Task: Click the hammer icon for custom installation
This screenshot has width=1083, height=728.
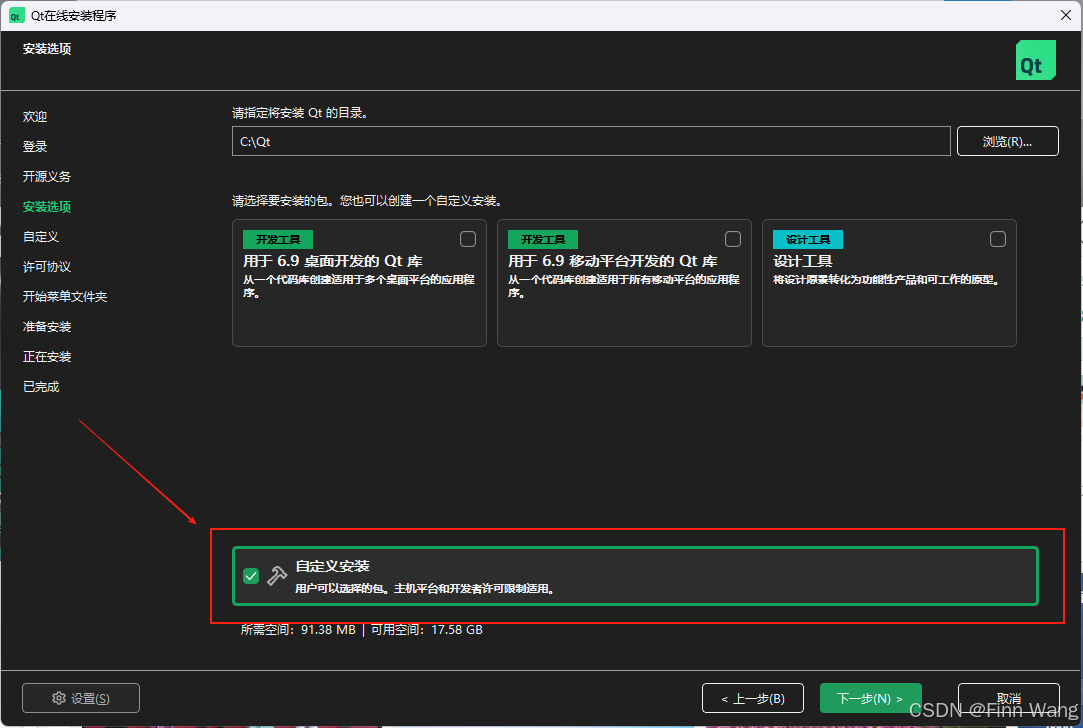Action: (277, 575)
